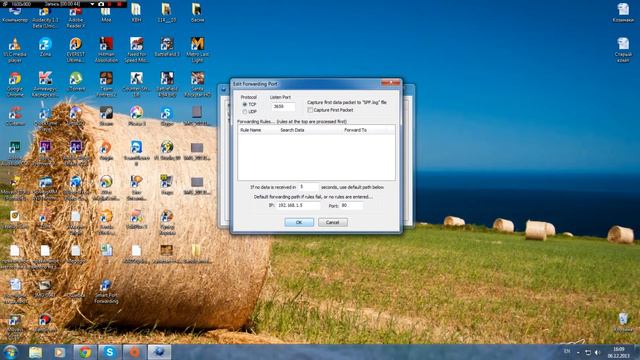The height and width of the screenshot is (360, 640).
Task: Open the CCleaner desktop shortcut
Action: (x=15, y=116)
